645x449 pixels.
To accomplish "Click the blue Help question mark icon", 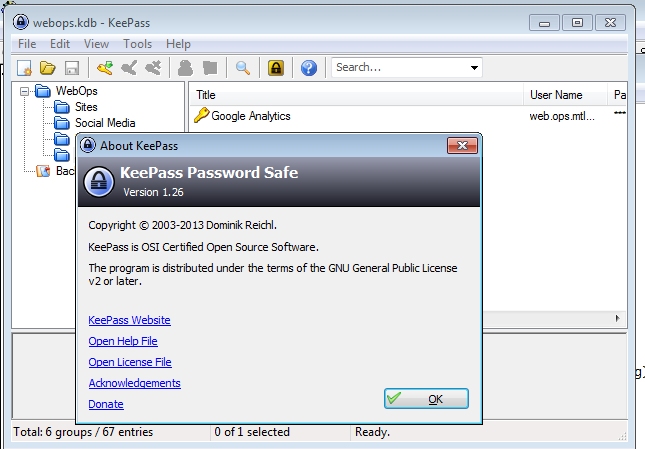I will coord(309,68).
